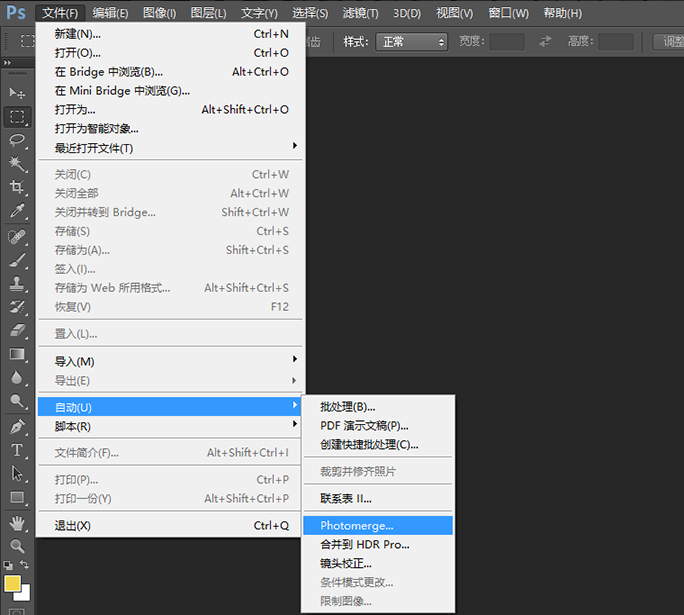Open the white background color swatch
This screenshot has height=615, width=684.
26,596
